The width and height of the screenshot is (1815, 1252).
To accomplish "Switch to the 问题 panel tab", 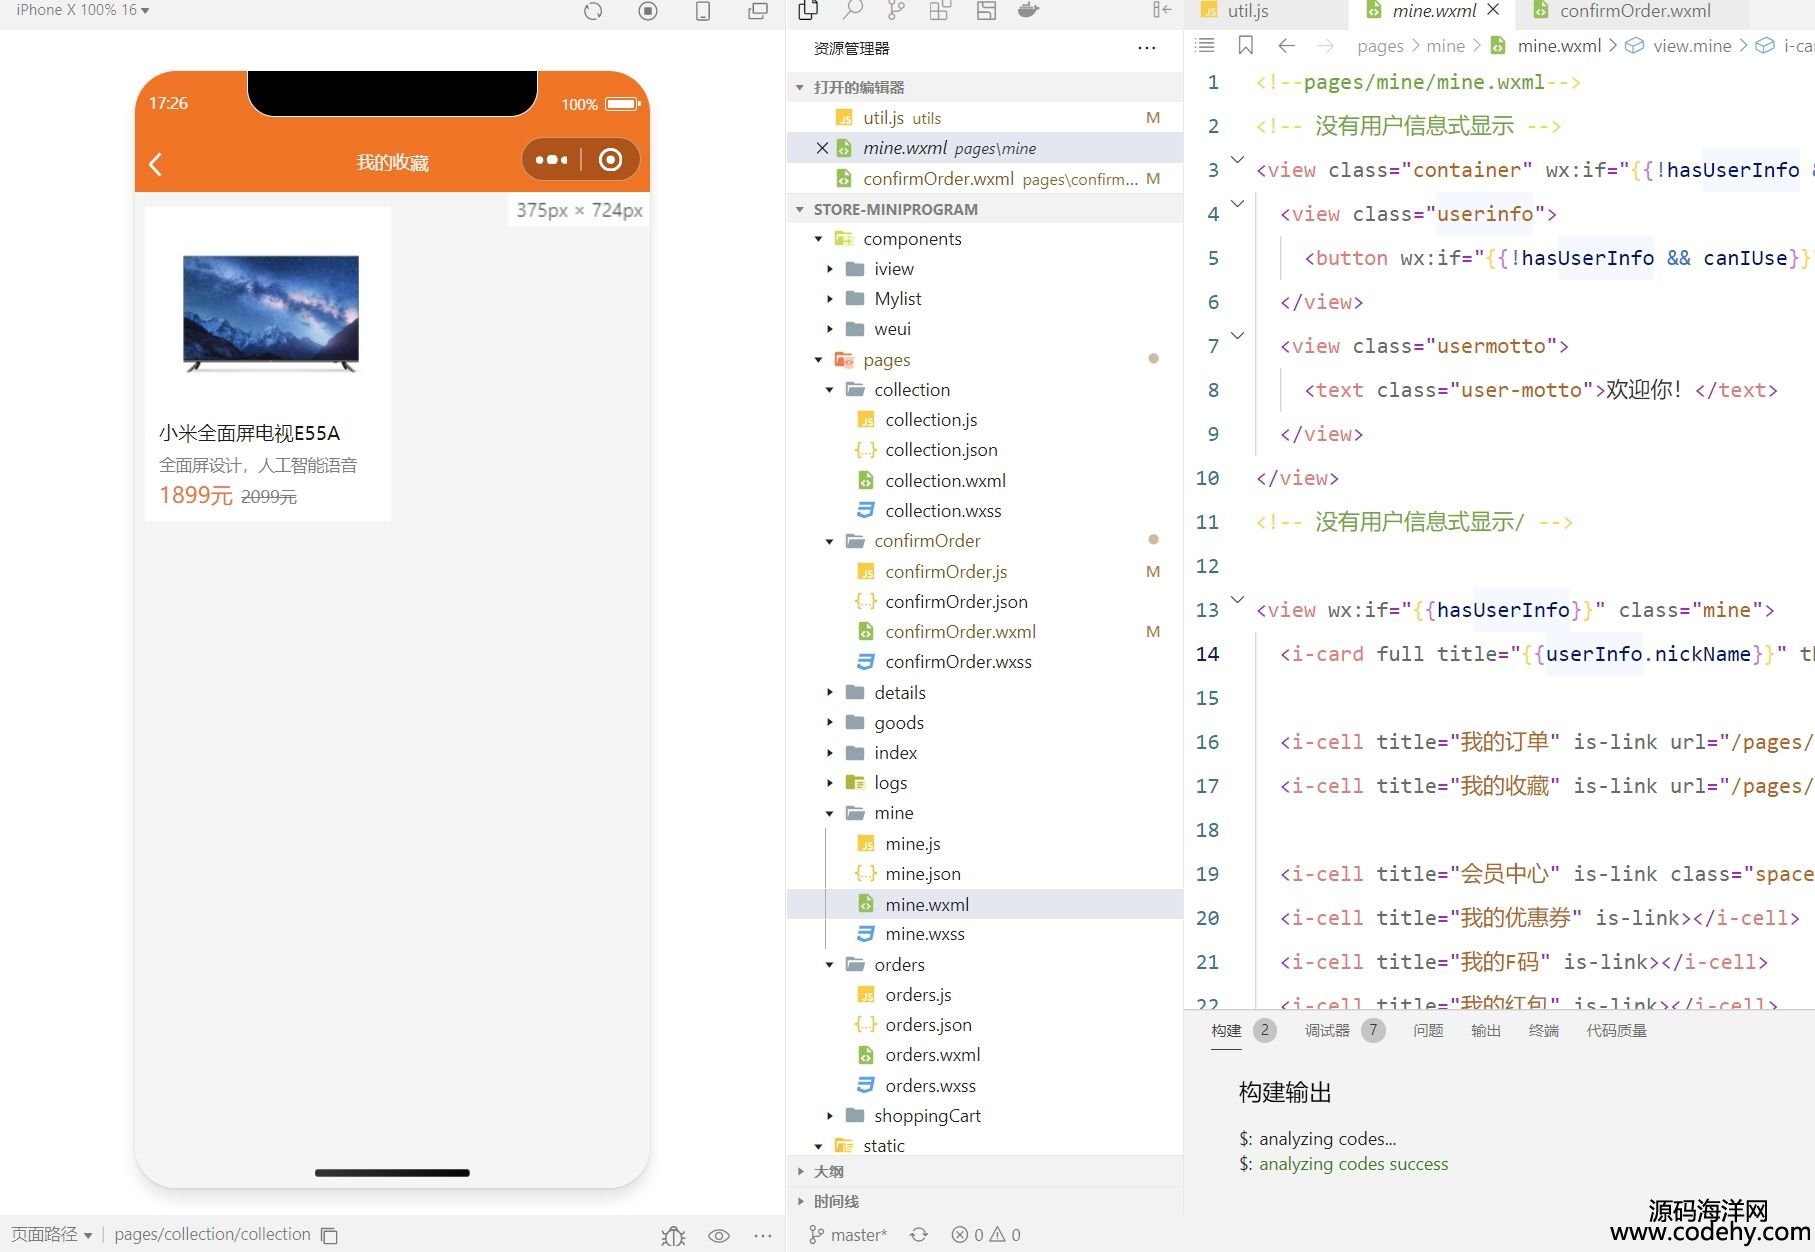I will click(x=1428, y=1030).
